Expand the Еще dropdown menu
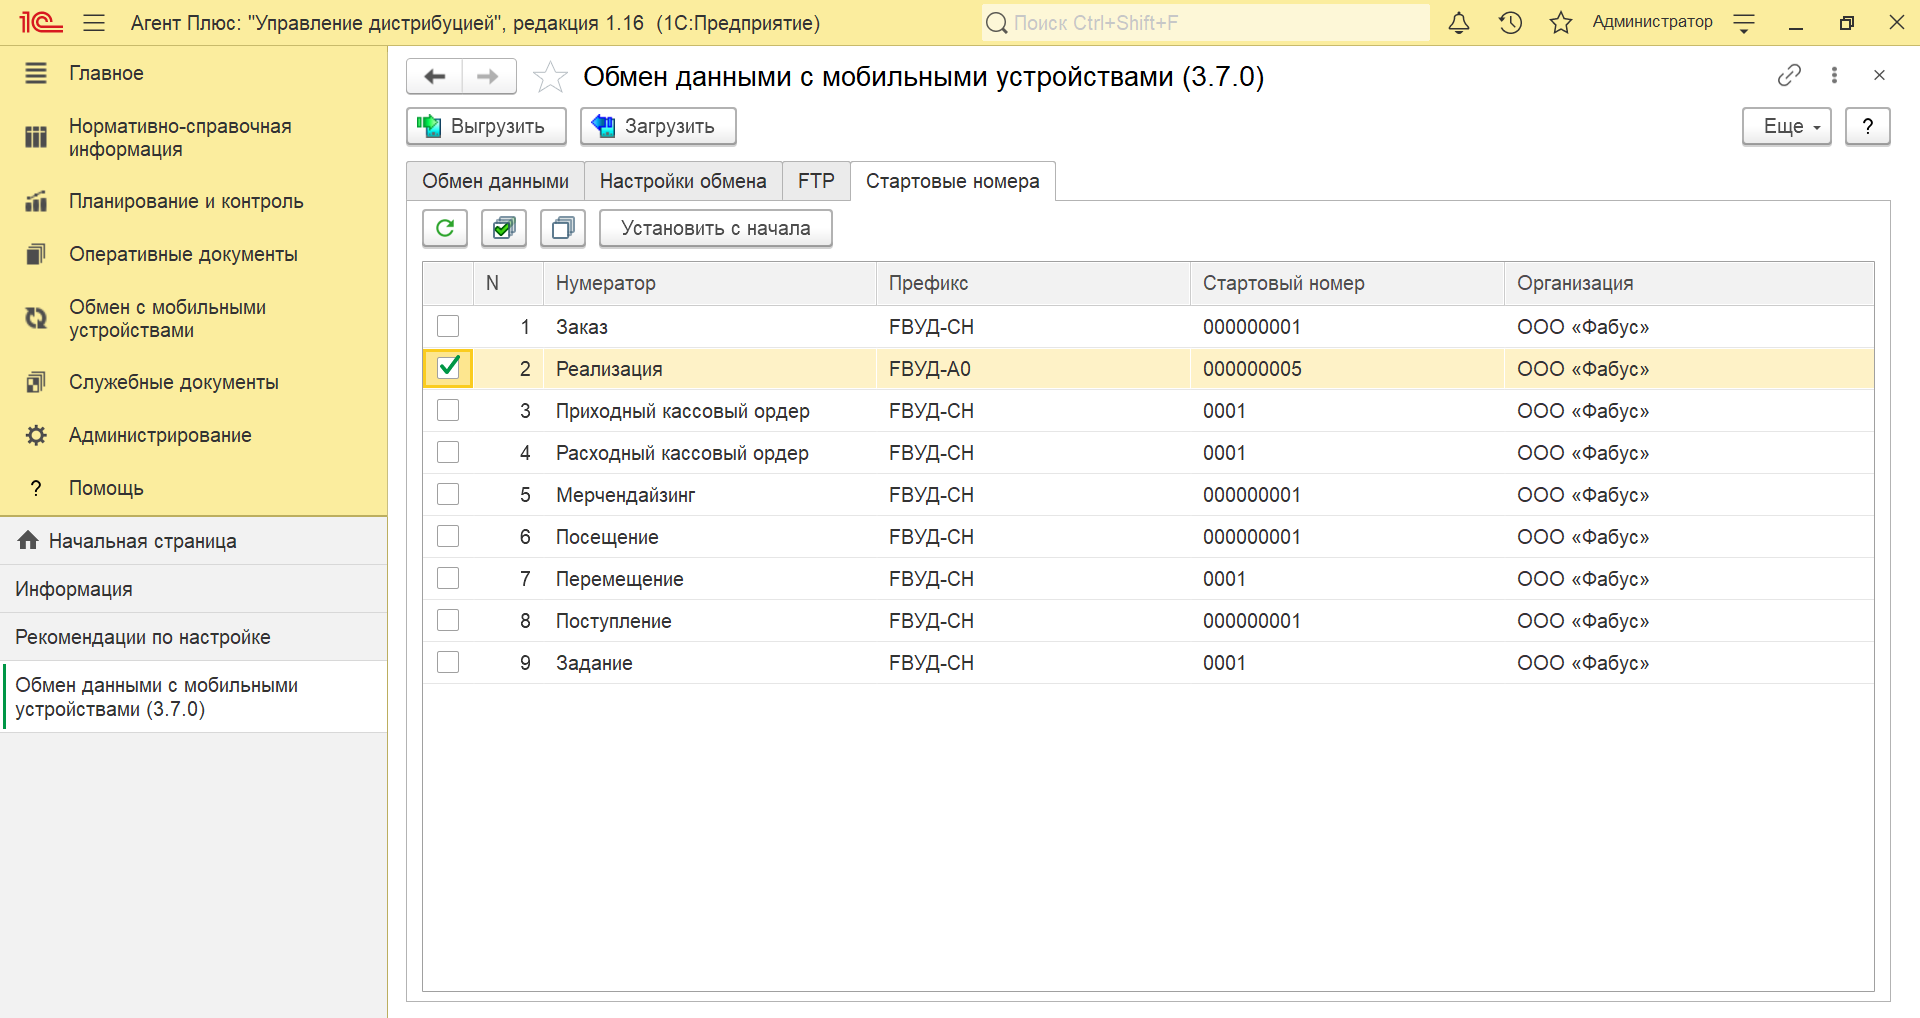Screen dimensions: 1920x1018 [1786, 127]
